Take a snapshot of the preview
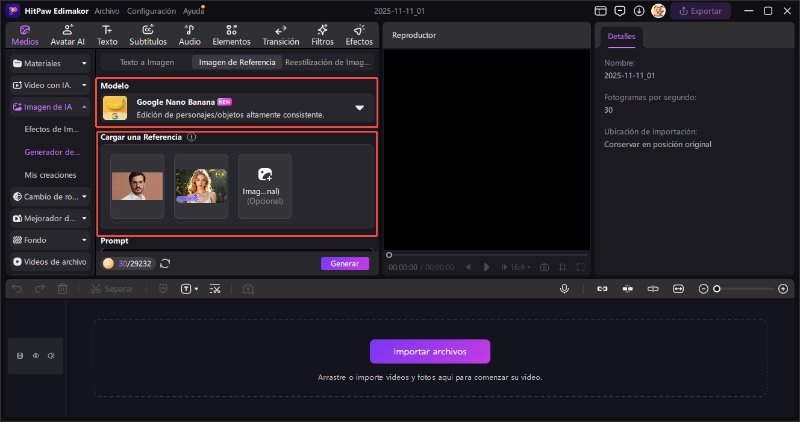Image resolution: width=800 pixels, height=422 pixels. point(545,267)
